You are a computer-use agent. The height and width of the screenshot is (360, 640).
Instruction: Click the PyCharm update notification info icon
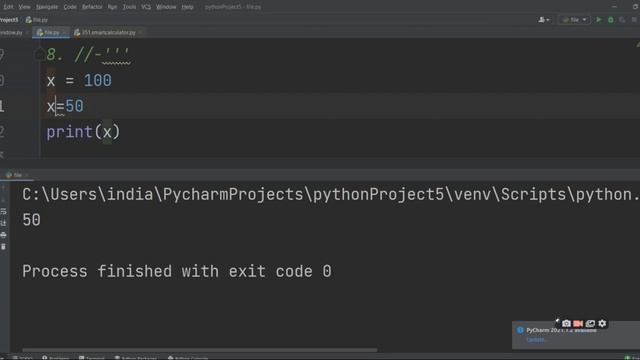[520, 330]
